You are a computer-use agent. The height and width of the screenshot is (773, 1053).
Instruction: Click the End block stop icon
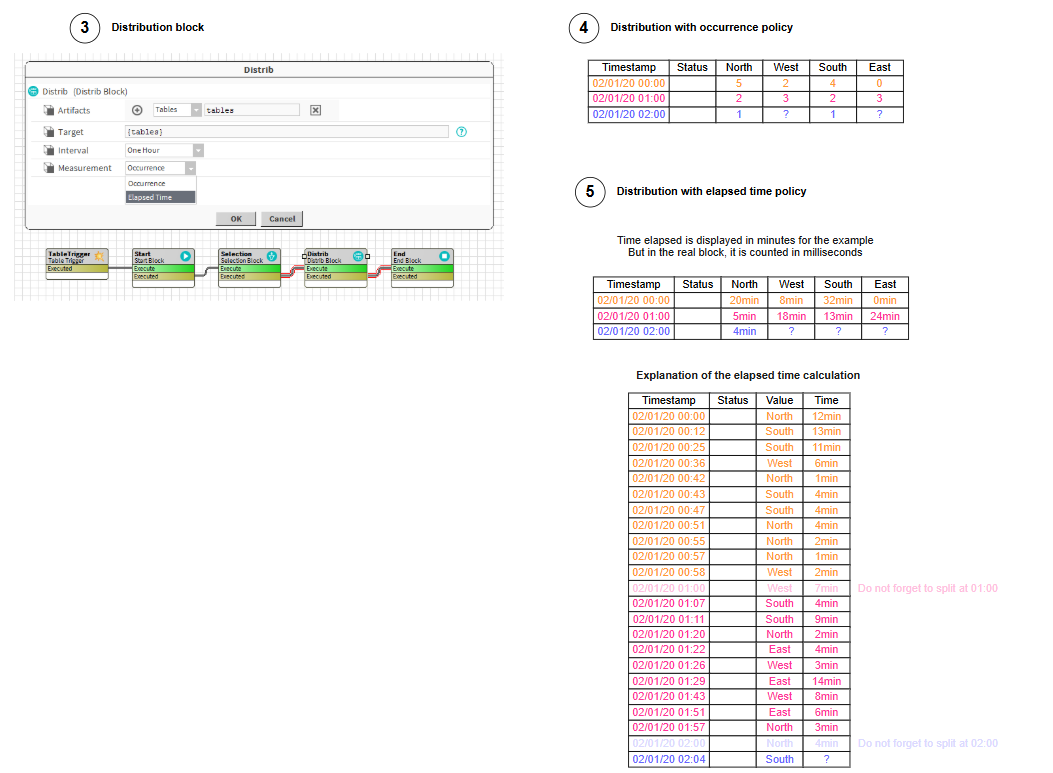pos(445,257)
